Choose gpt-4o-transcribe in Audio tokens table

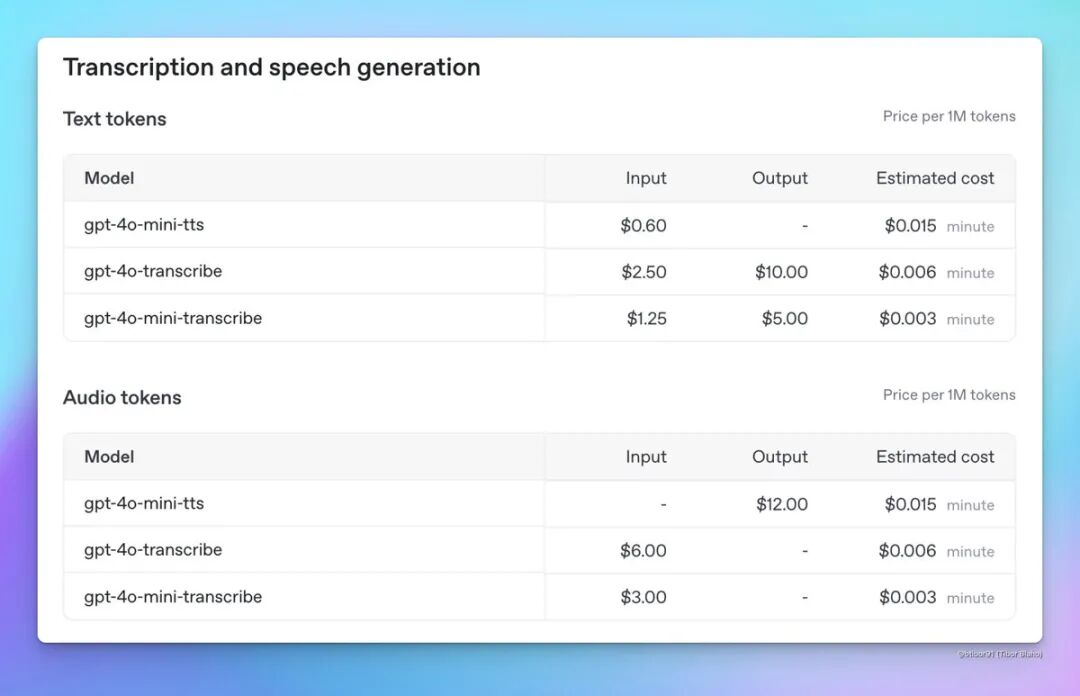click(153, 550)
